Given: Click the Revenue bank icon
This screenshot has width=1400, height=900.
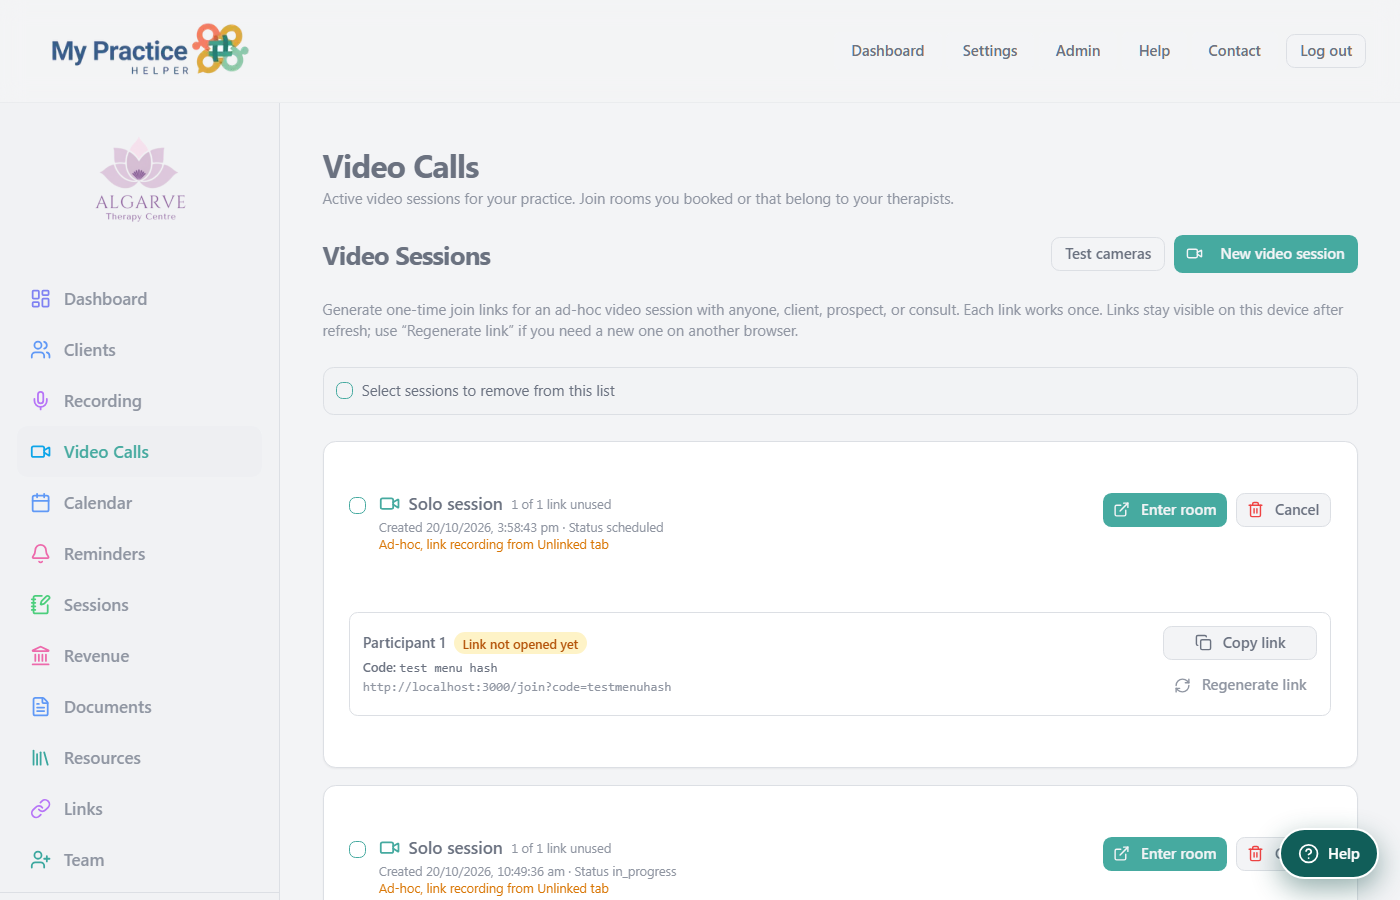Looking at the screenshot, I should [x=40, y=656].
